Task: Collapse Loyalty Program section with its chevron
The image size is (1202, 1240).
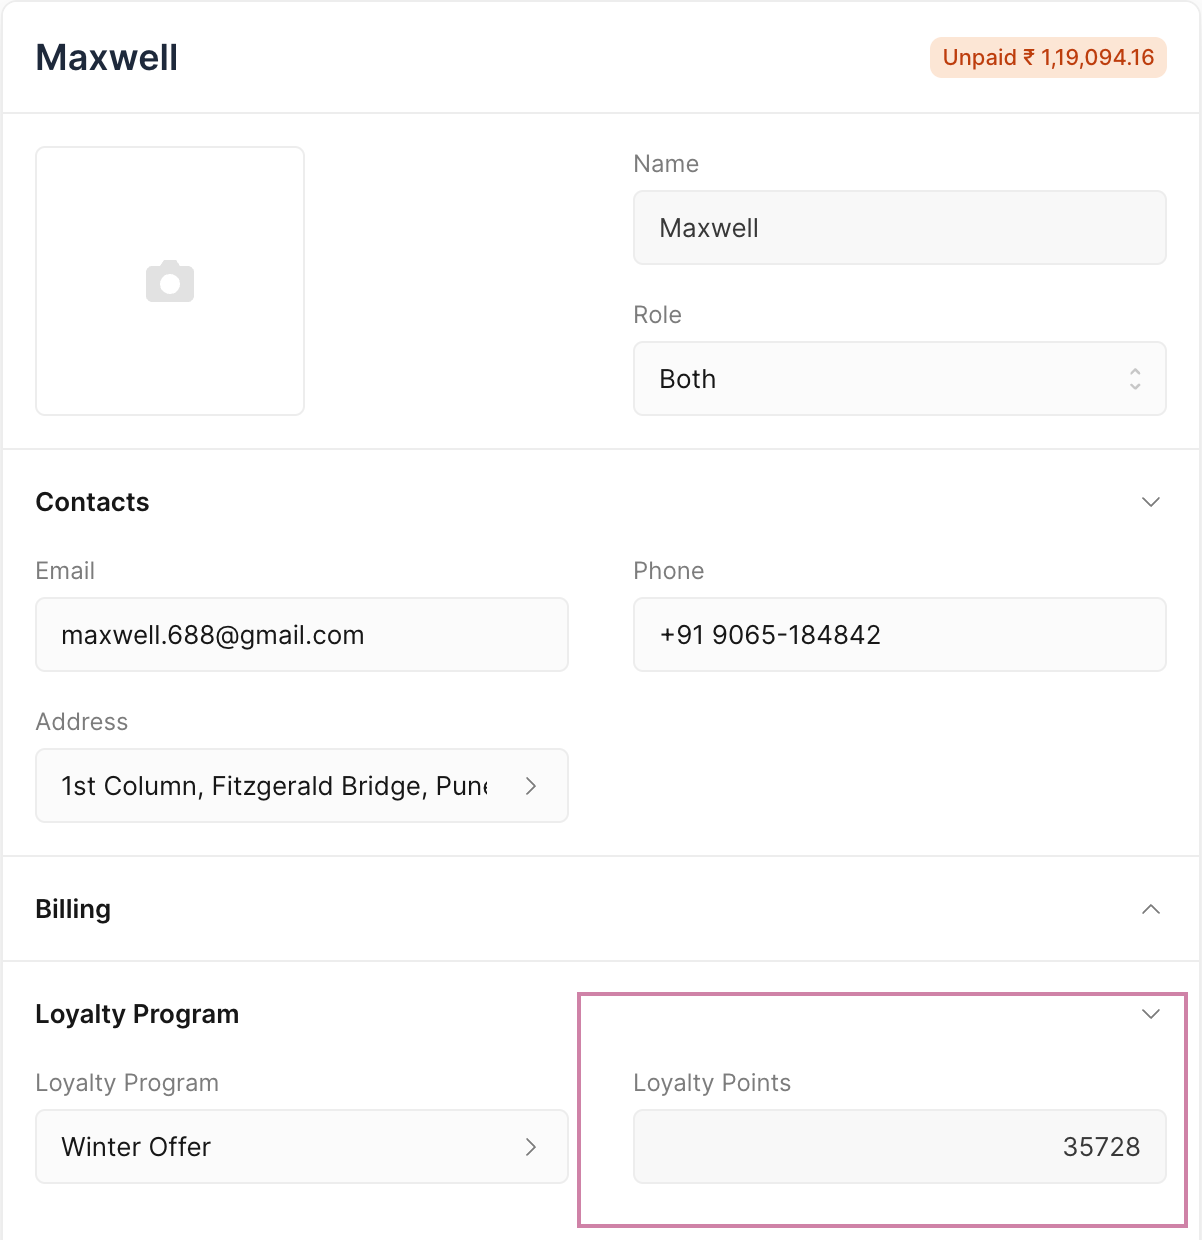Action: (x=1151, y=1014)
